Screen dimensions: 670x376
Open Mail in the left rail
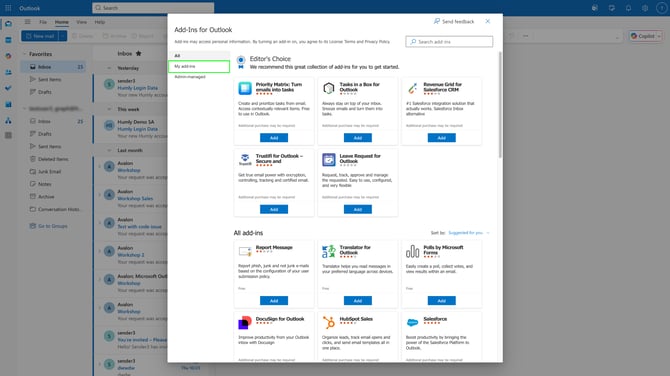pos(8,24)
